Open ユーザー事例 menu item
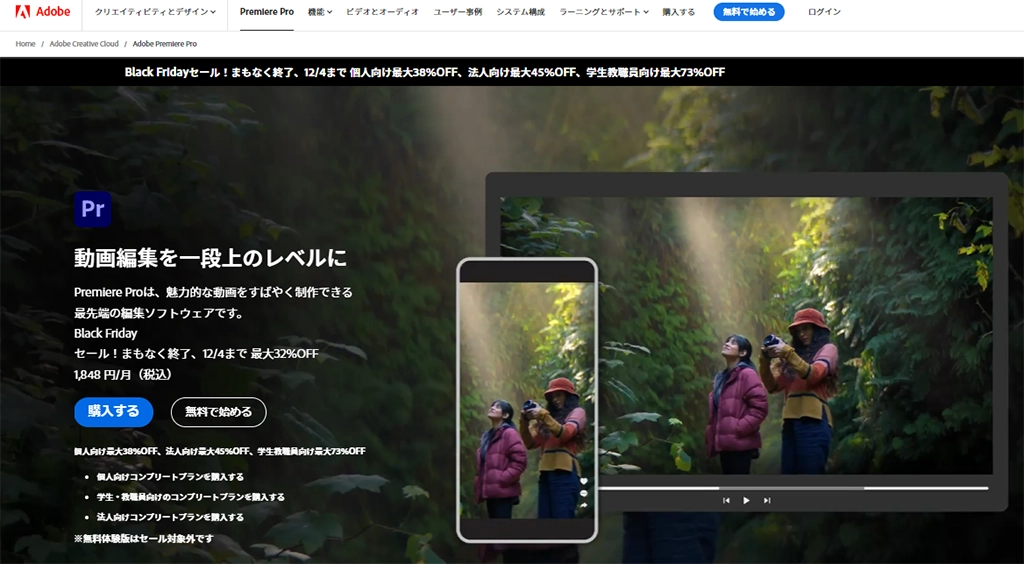Image resolution: width=1024 pixels, height=564 pixels. coord(458,12)
